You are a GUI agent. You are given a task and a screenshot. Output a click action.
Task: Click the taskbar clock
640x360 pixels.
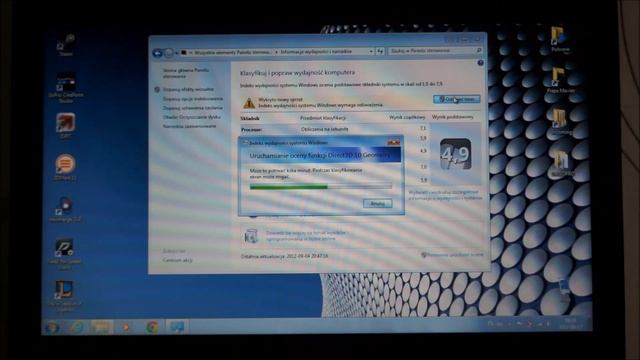(571, 324)
